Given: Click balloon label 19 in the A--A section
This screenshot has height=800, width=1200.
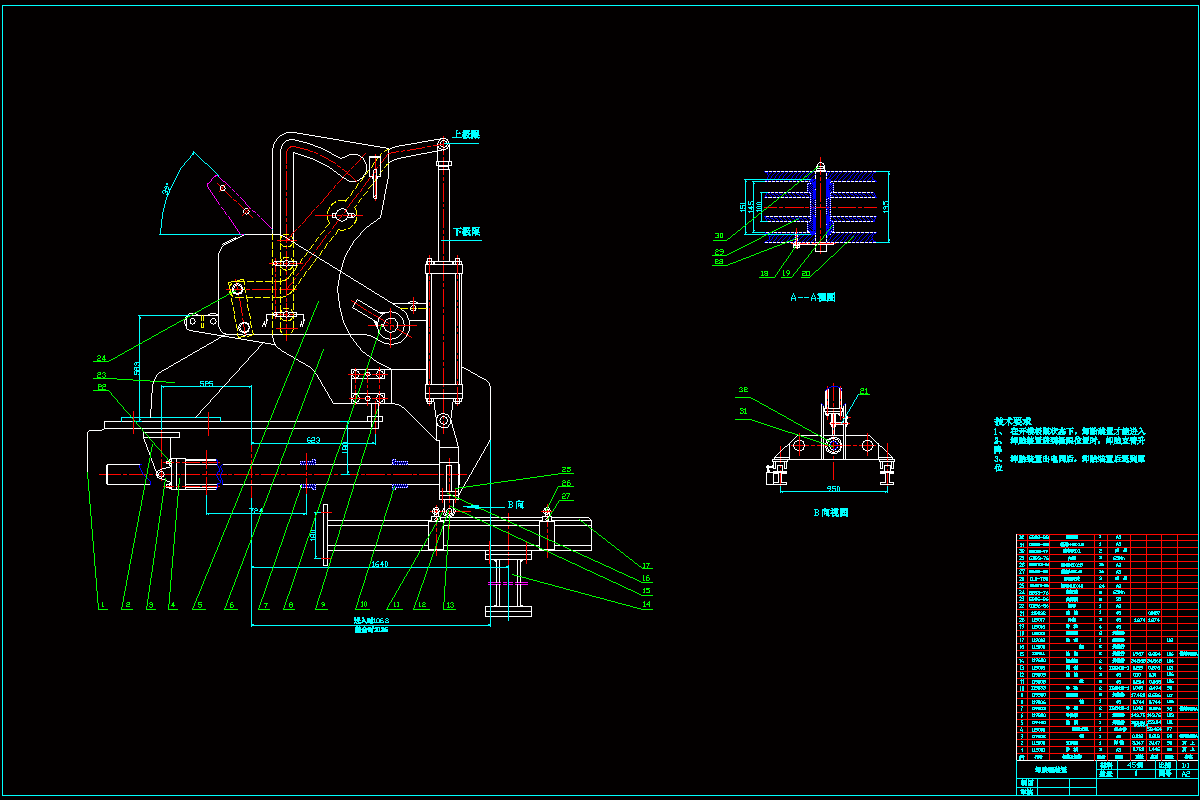Looking at the screenshot, I should (x=787, y=273).
